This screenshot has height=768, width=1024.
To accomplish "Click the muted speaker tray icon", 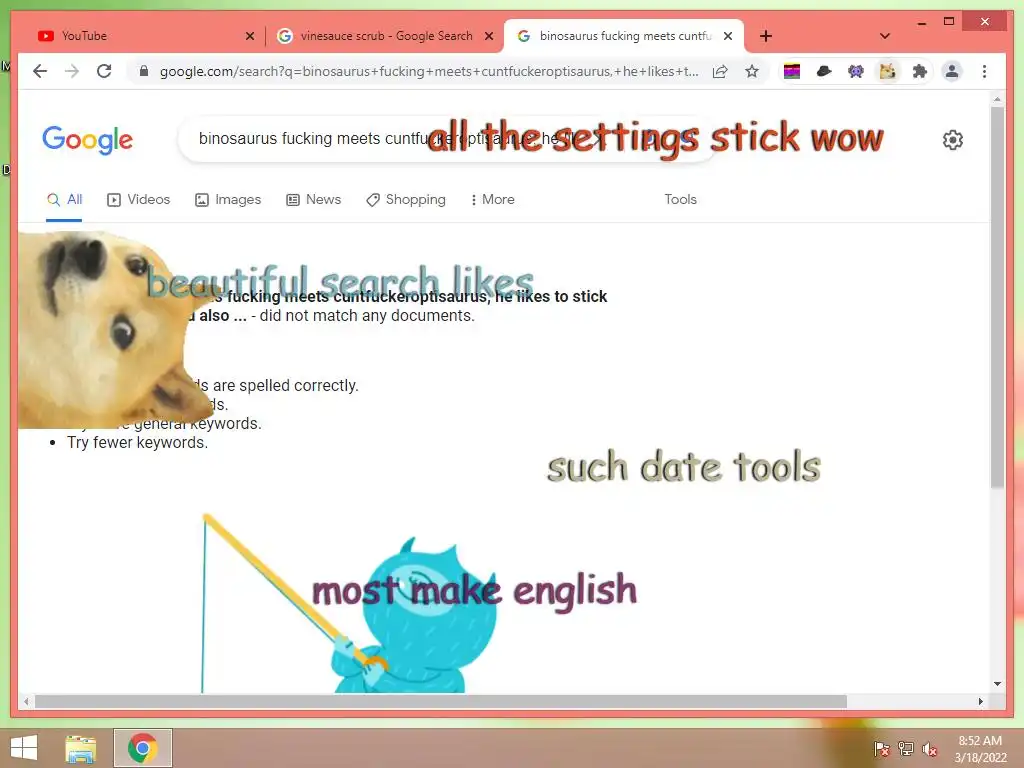I will point(930,749).
